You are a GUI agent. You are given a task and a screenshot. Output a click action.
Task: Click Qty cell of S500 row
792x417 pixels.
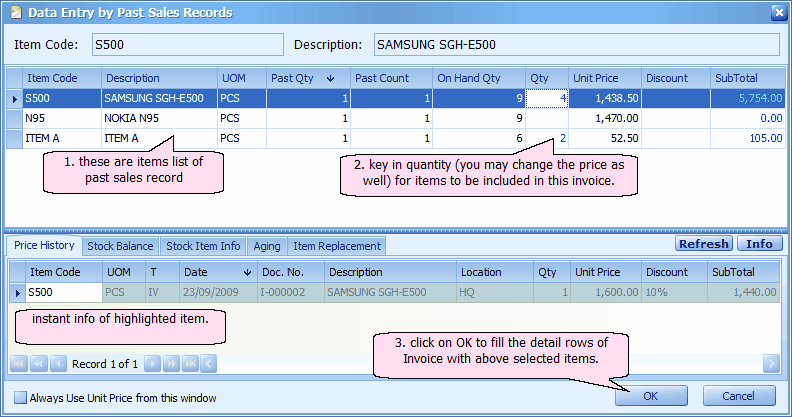[x=547, y=98]
